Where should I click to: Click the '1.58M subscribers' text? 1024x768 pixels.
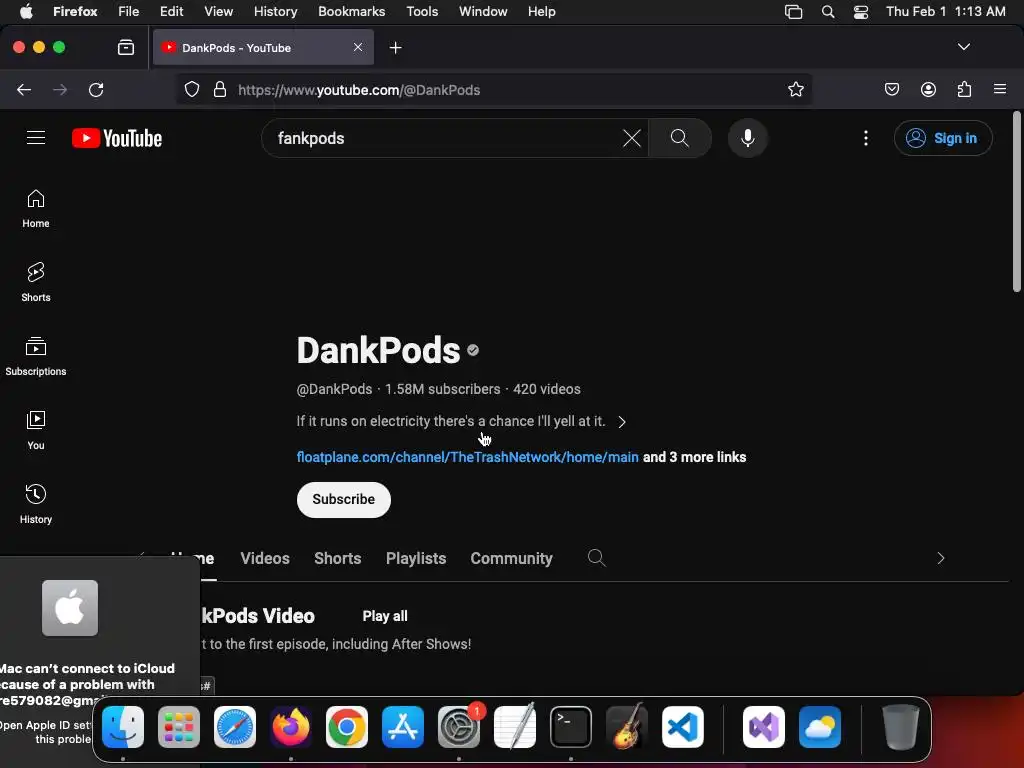coord(443,389)
